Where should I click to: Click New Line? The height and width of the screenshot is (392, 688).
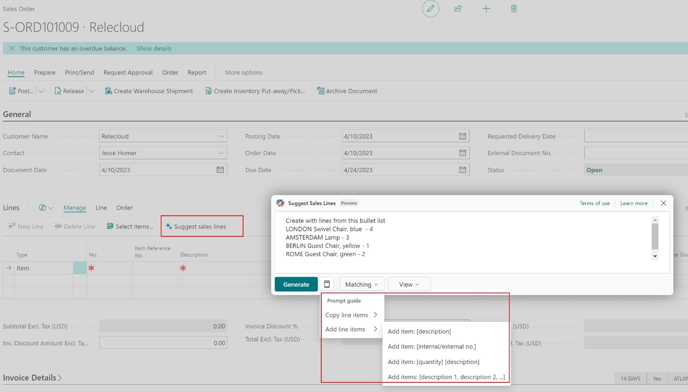pos(26,227)
